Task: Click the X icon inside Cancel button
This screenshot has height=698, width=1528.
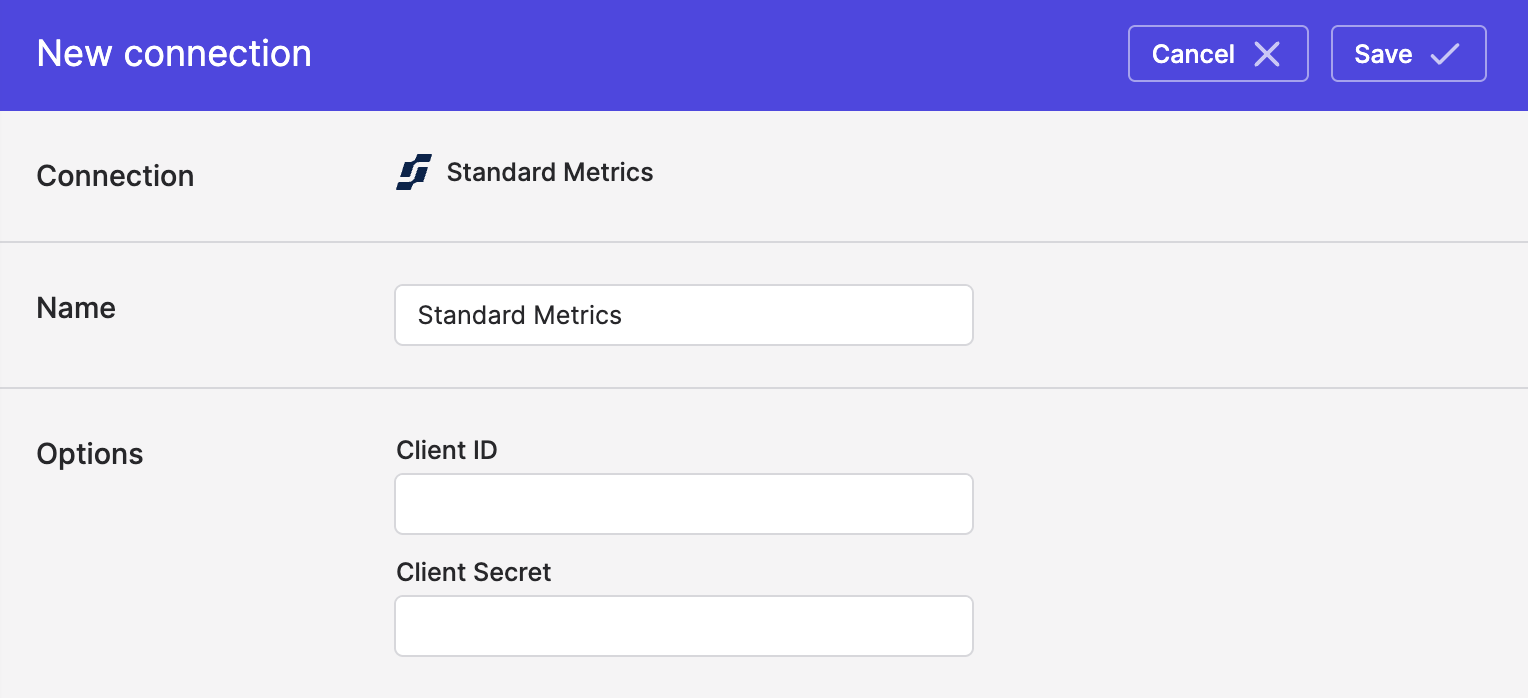Action: tap(1267, 54)
